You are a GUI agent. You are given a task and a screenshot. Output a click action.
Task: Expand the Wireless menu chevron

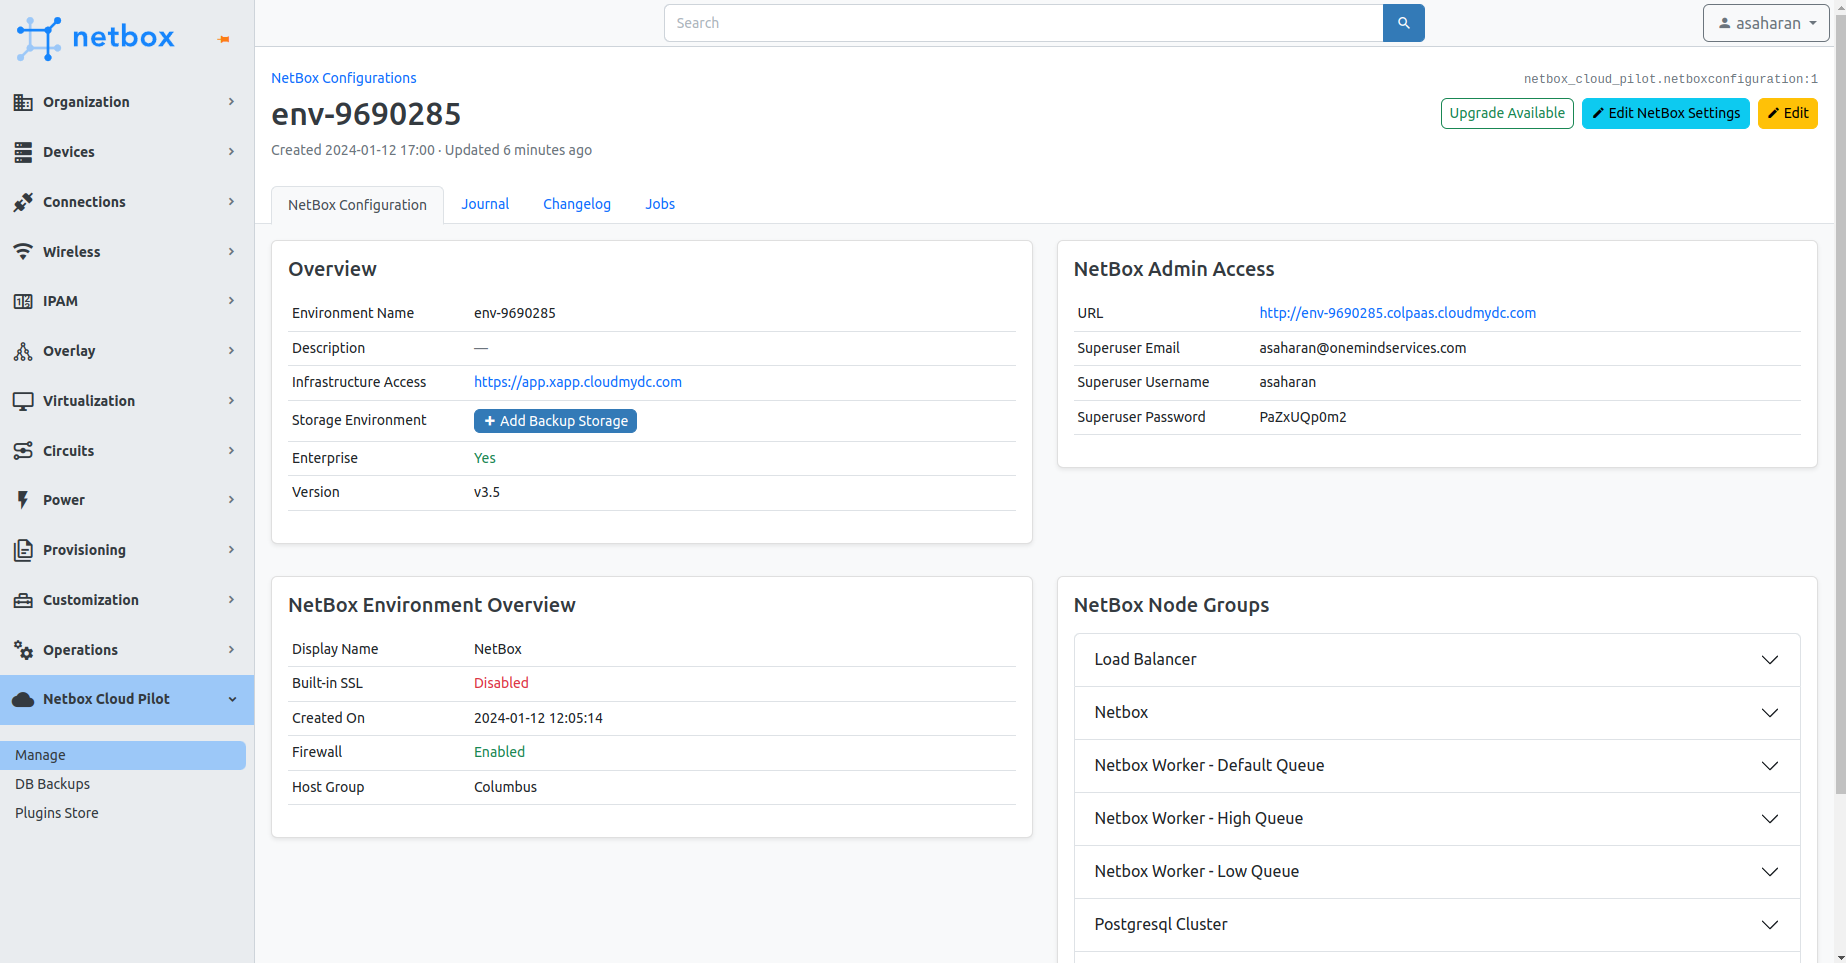click(x=231, y=252)
